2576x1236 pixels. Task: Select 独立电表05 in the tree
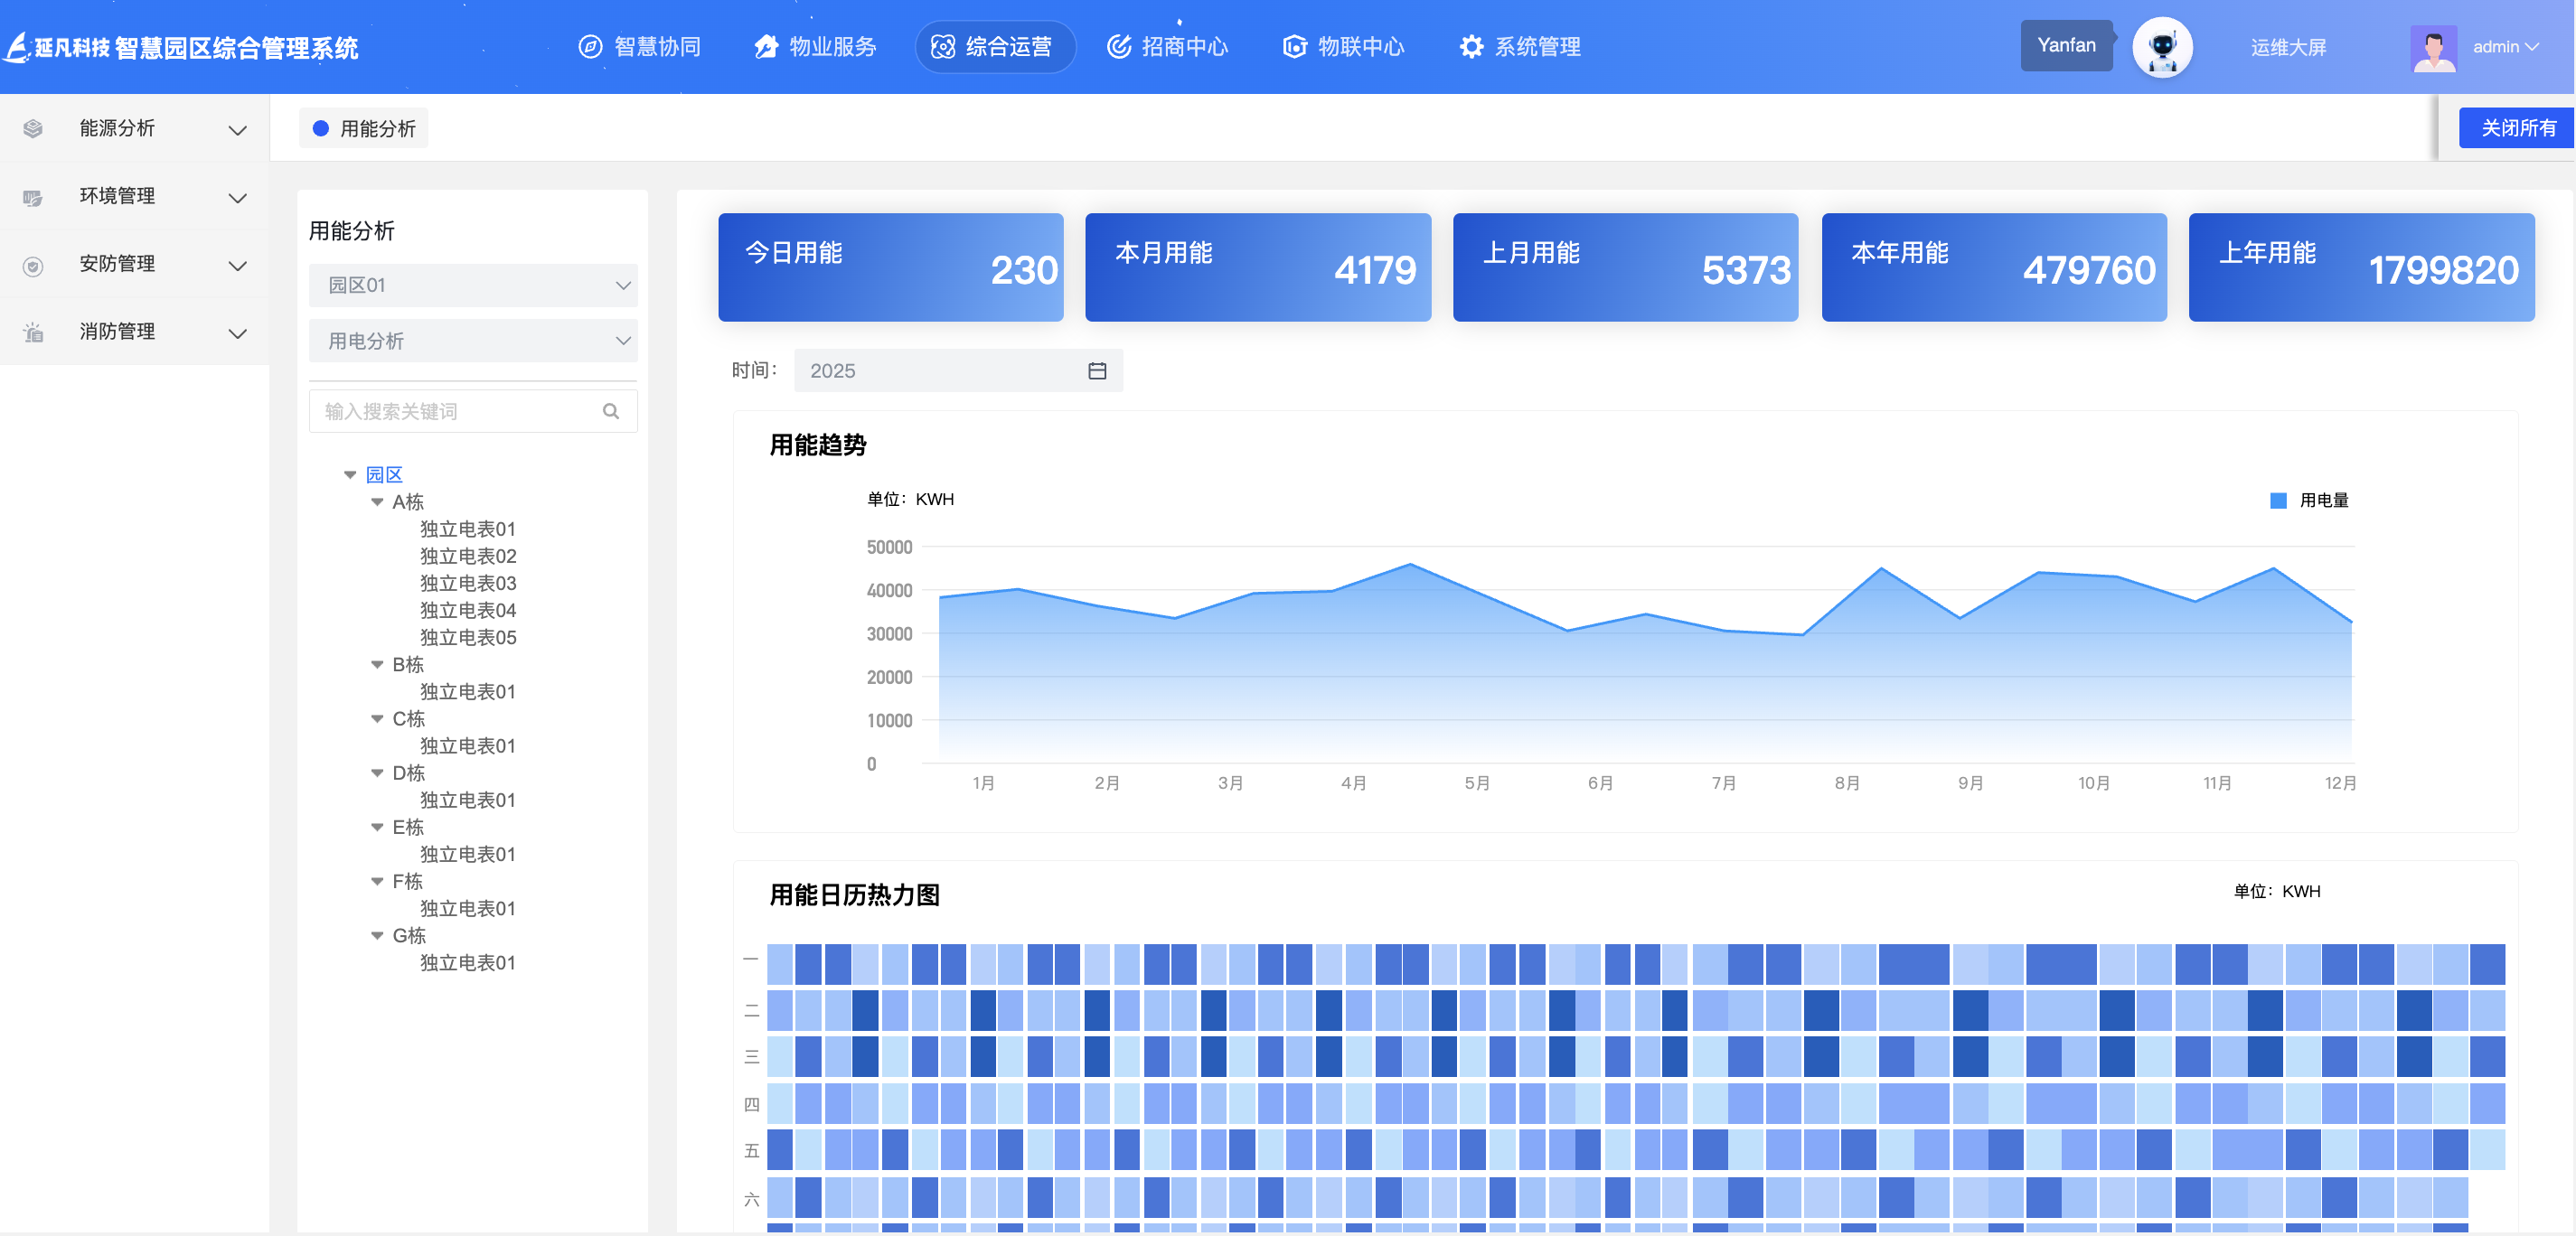click(x=468, y=637)
